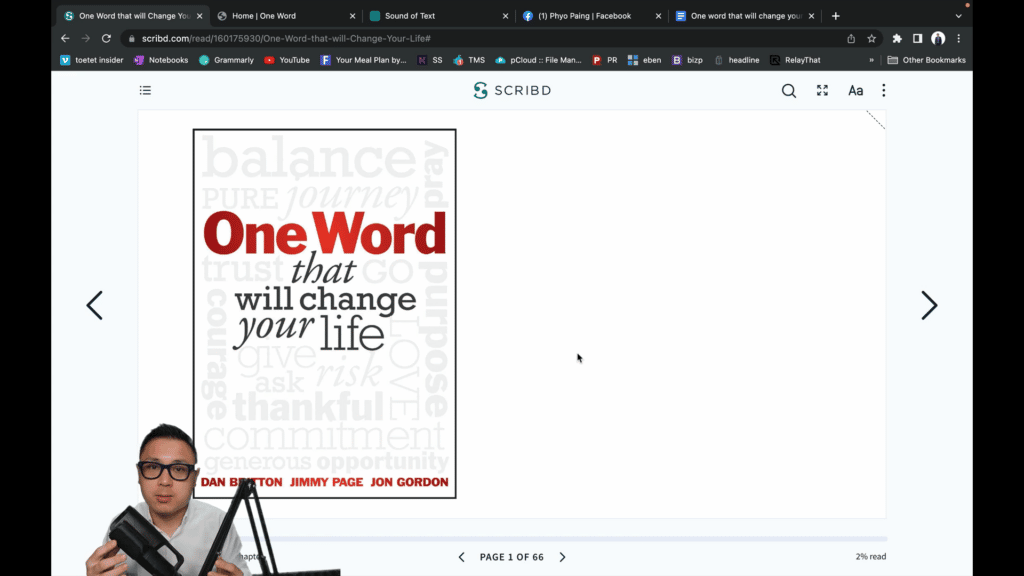Open search in the Scribd reader
The height and width of the screenshot is (576, 1024).
[x=789, y=91]
